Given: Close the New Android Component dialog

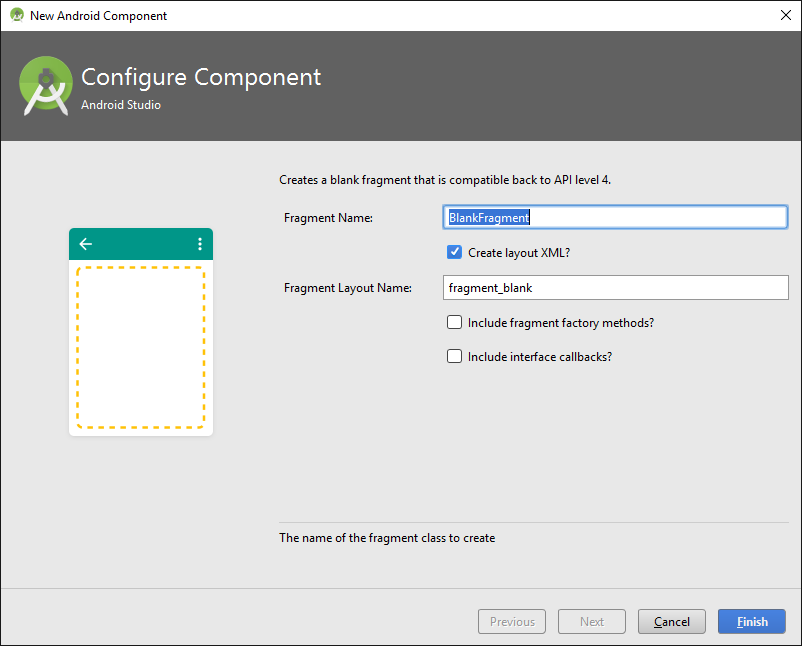Looking at the screenshot, I should [785, 15].
